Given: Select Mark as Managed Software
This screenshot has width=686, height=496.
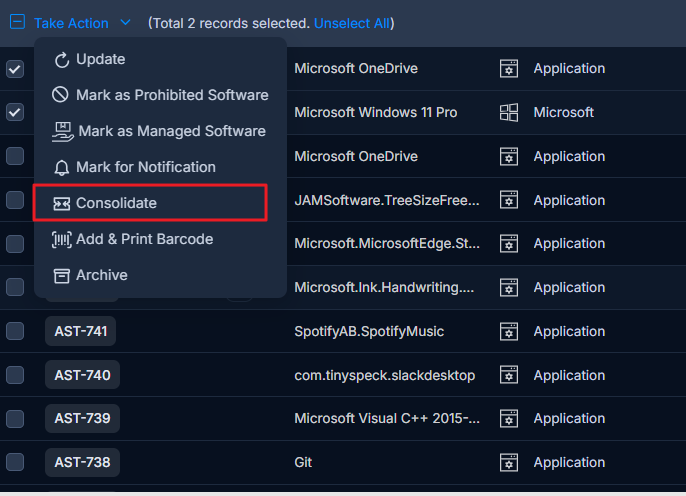Looking at the screenshot, I should click(x=172, y=131).
